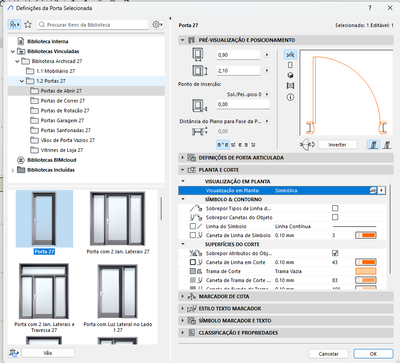Click the Classificação e Propriedades panel icon
The width and height of the screenshot is (400, 363).
coord(191,333)
